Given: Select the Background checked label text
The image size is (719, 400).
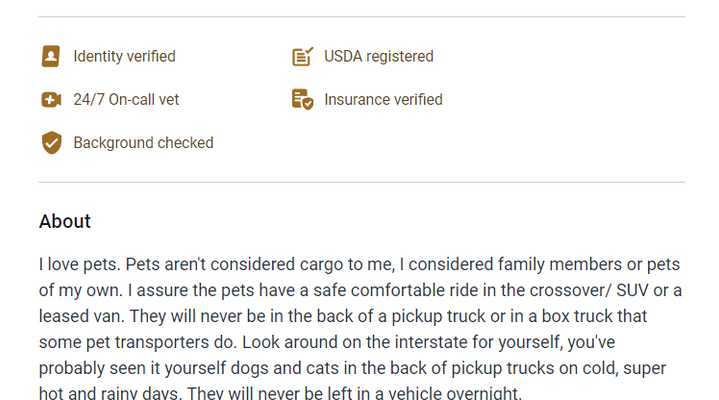Looking at the screenshot, I should click(x=144, y=143).
